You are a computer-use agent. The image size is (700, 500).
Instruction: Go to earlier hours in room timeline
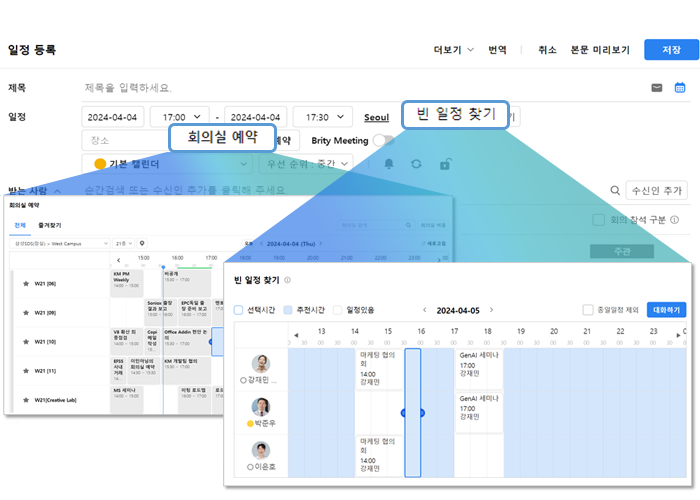pos(118,260)
